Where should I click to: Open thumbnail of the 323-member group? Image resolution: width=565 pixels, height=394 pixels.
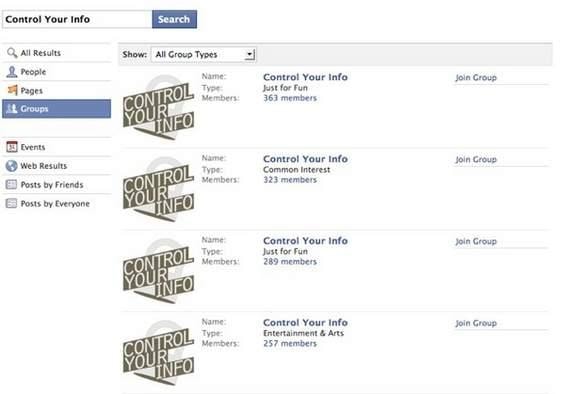[159, 189]
